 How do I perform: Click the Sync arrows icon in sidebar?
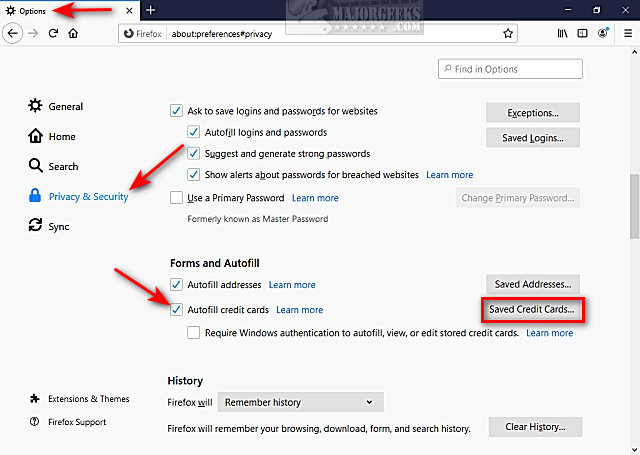pos(35,225)
